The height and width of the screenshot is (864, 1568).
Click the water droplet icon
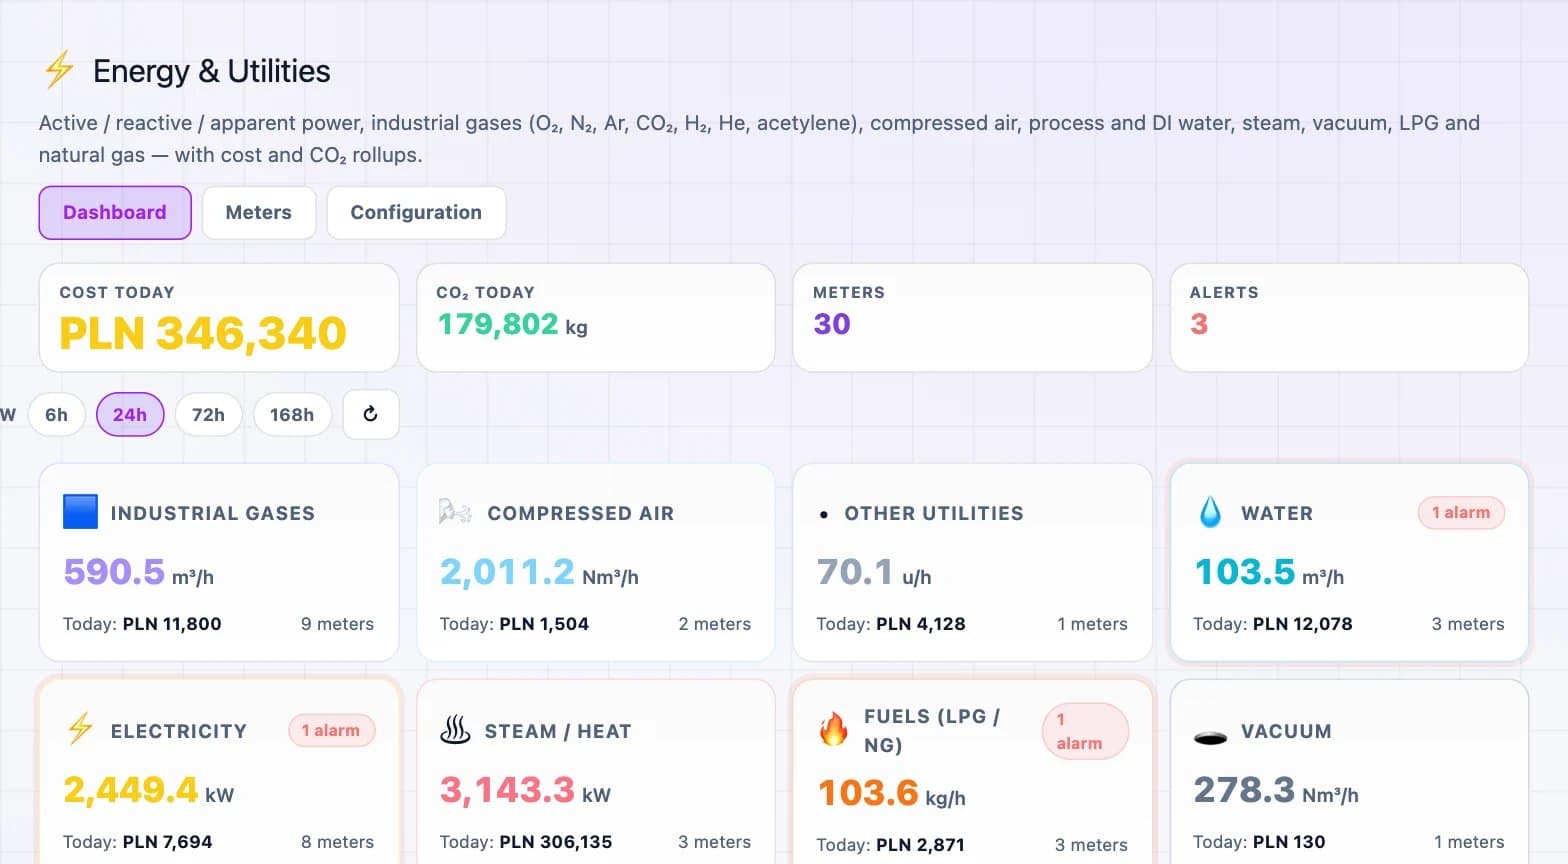1210,512
